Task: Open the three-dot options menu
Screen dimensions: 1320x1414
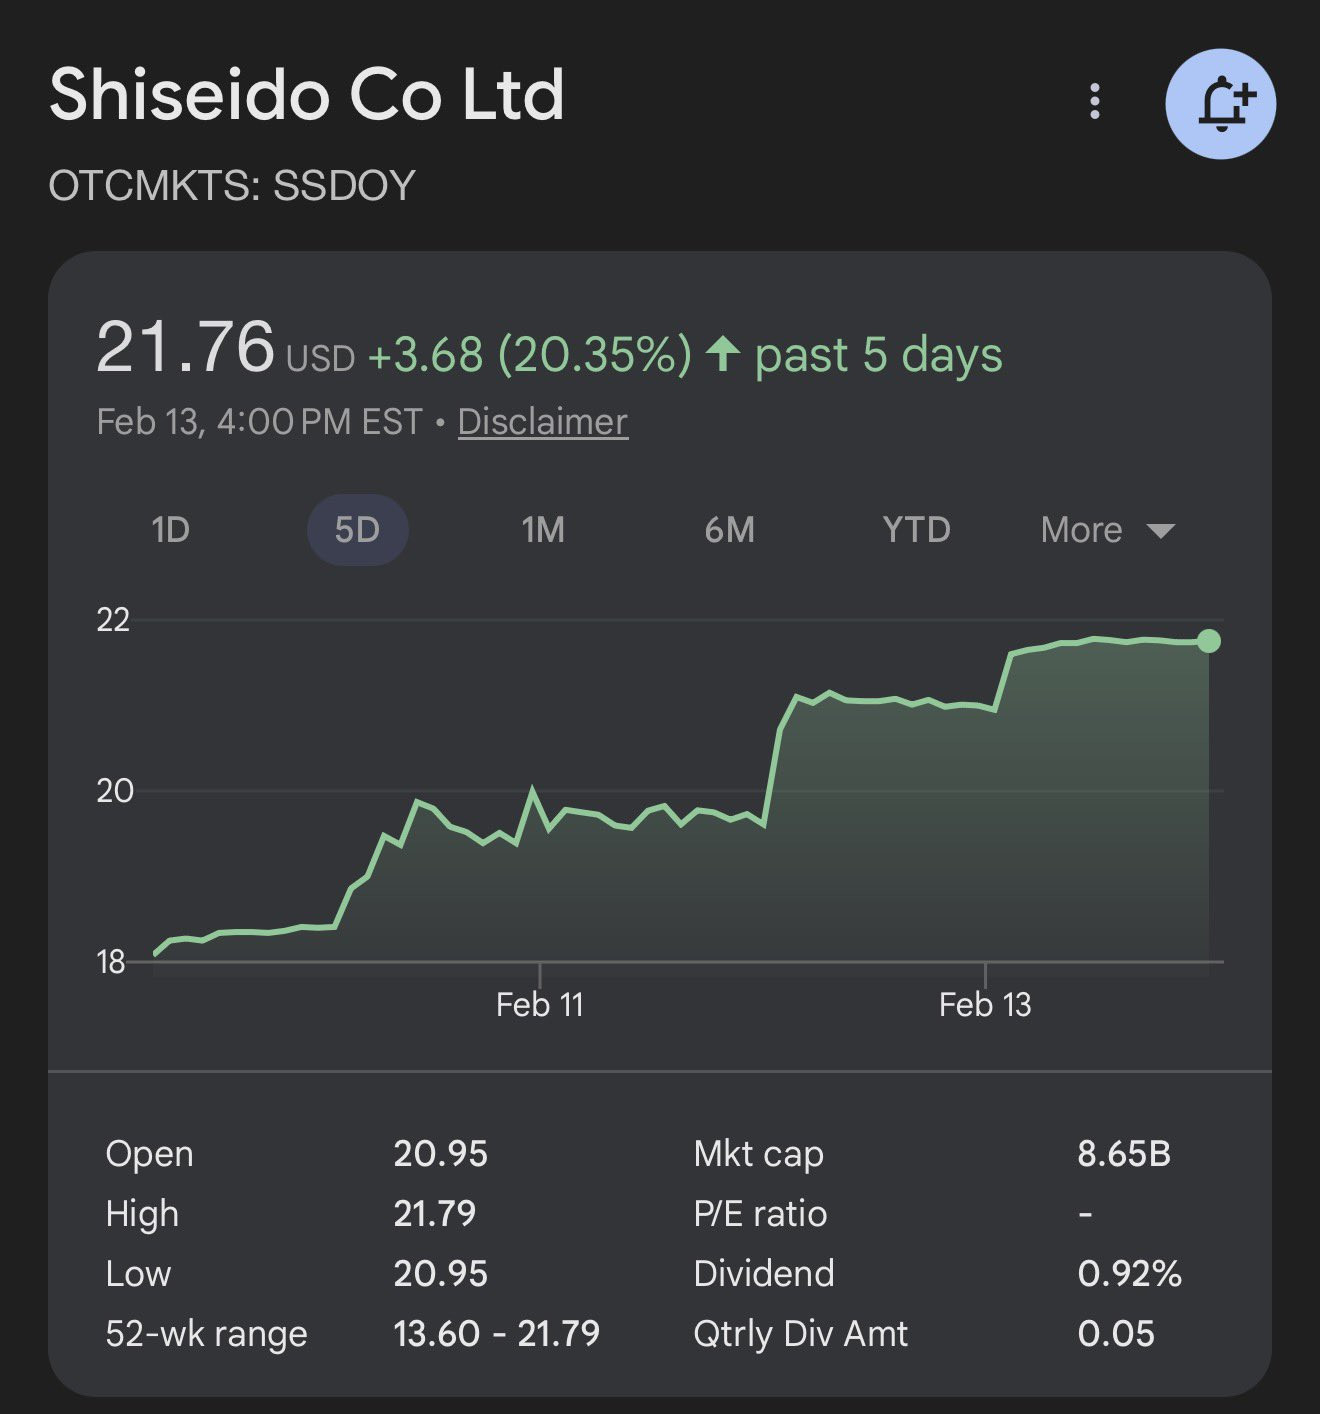Action: pos(1095,101)
